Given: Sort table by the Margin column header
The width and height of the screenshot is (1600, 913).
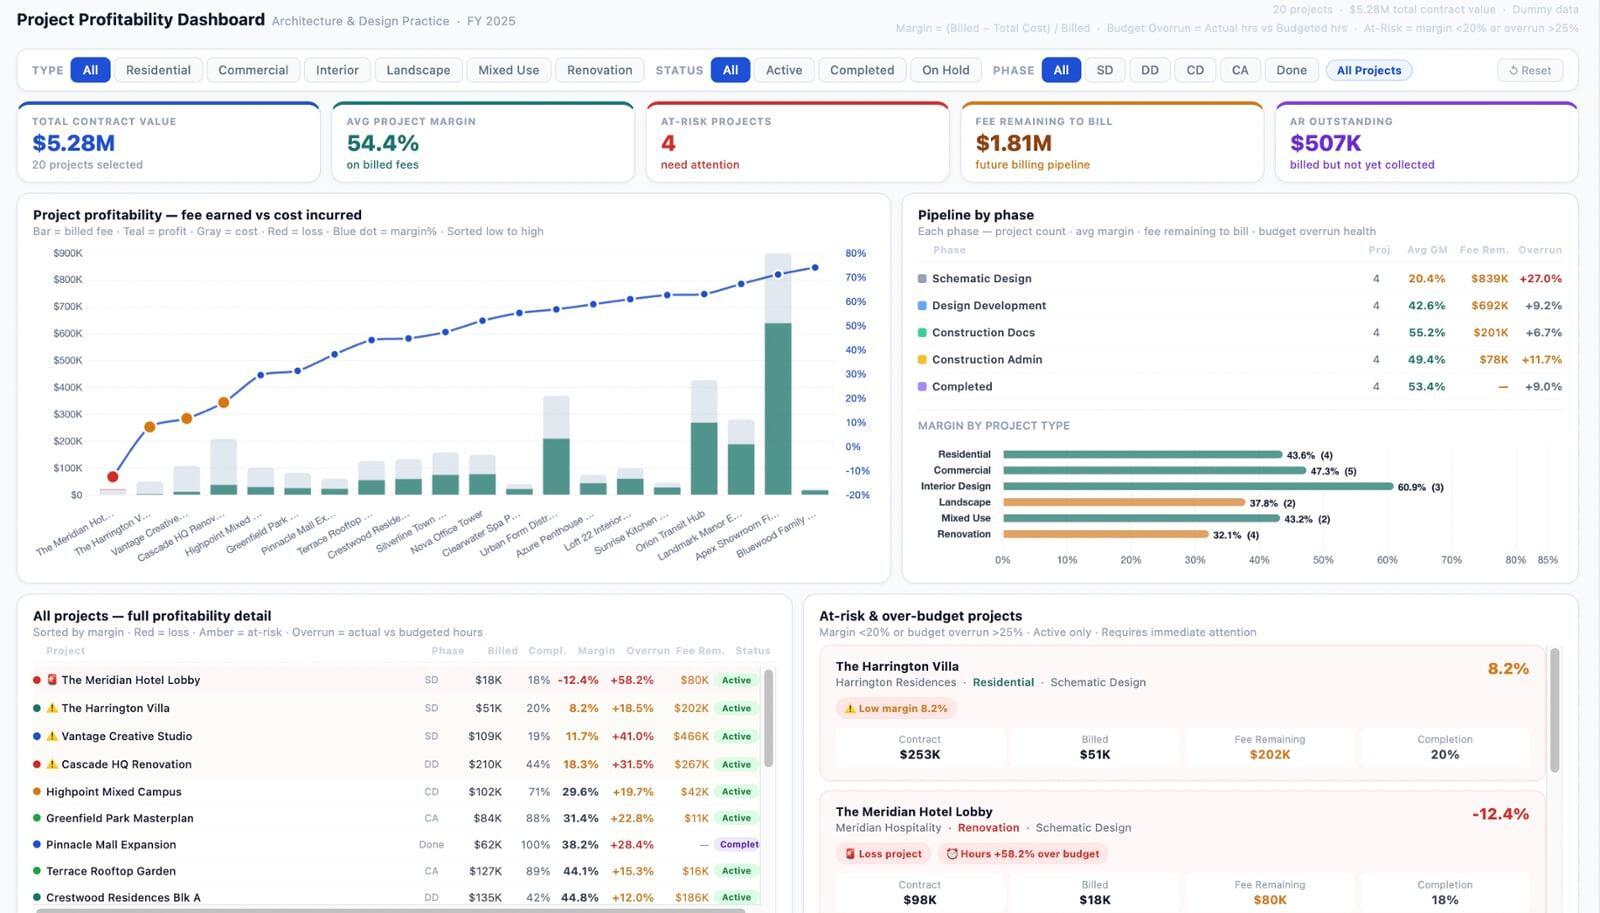Looking at the screenshot, I should pyautogui.click(x=596, y=651).
